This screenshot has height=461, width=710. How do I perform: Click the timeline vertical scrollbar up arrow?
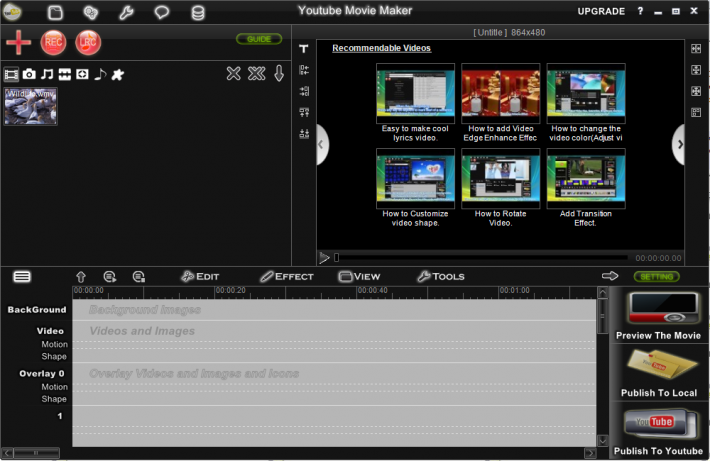click(602, 293)
